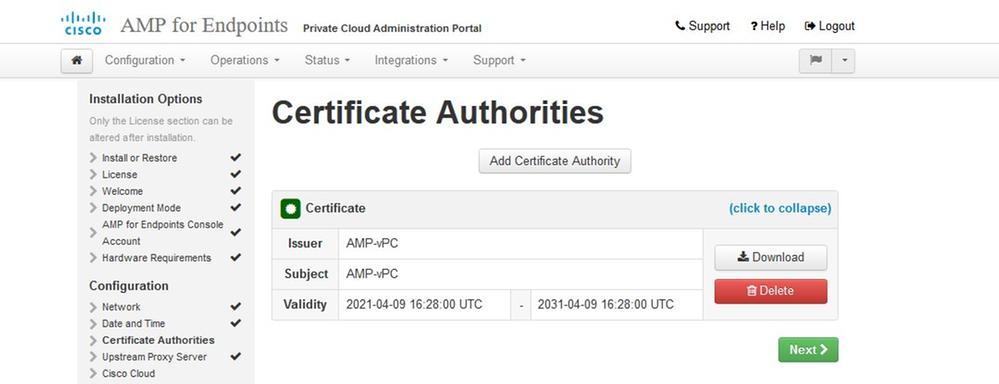Open the Configuration menu

click(x=145, y=60)
